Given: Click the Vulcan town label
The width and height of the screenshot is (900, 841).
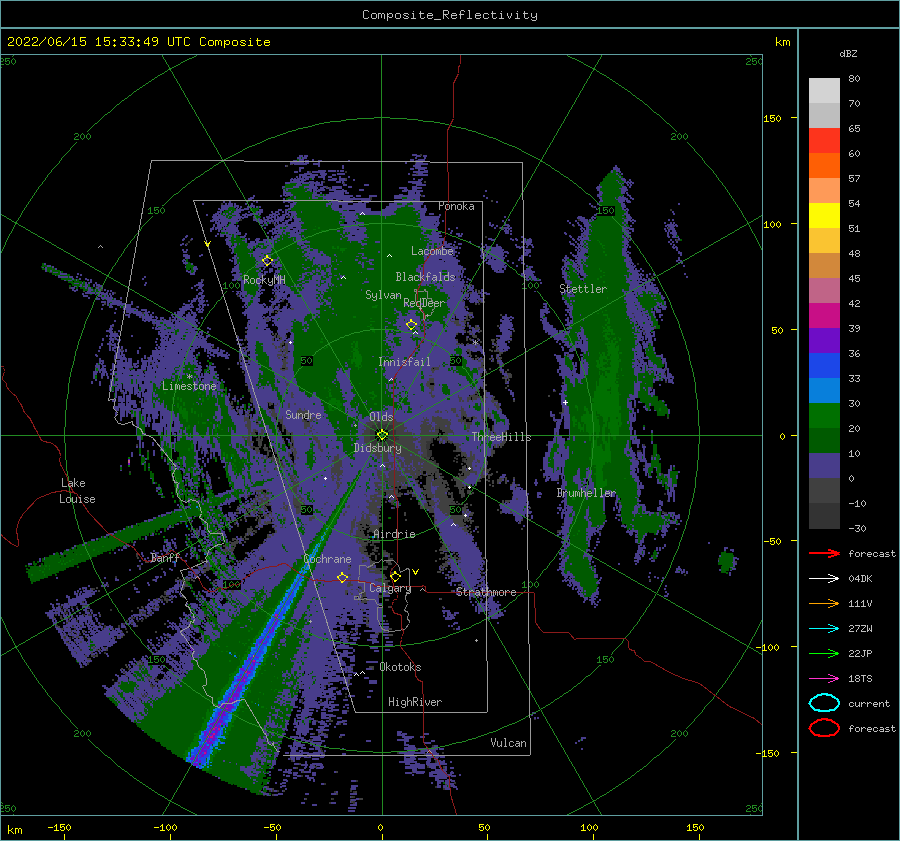Looking at the screenshot, I should (509, 743).
